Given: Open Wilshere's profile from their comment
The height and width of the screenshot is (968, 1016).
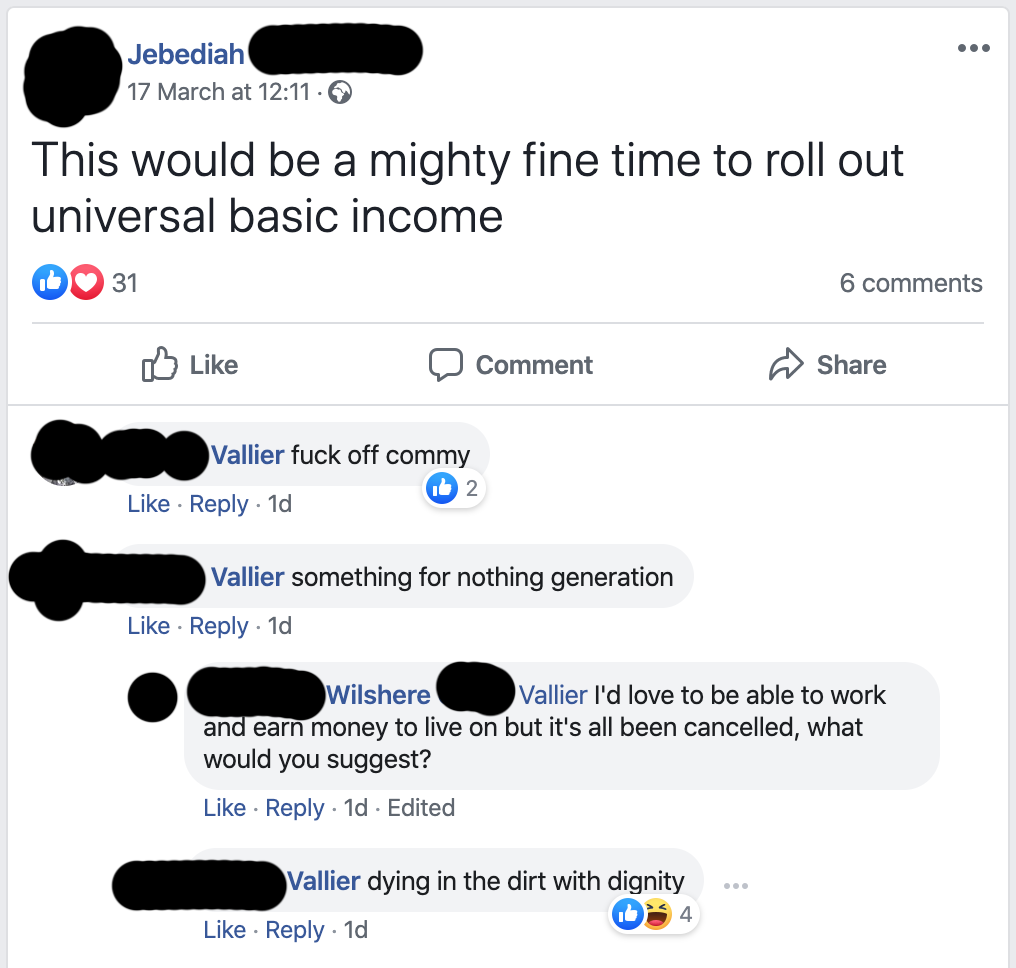Looking at the screenshot, I should (378, 694).
